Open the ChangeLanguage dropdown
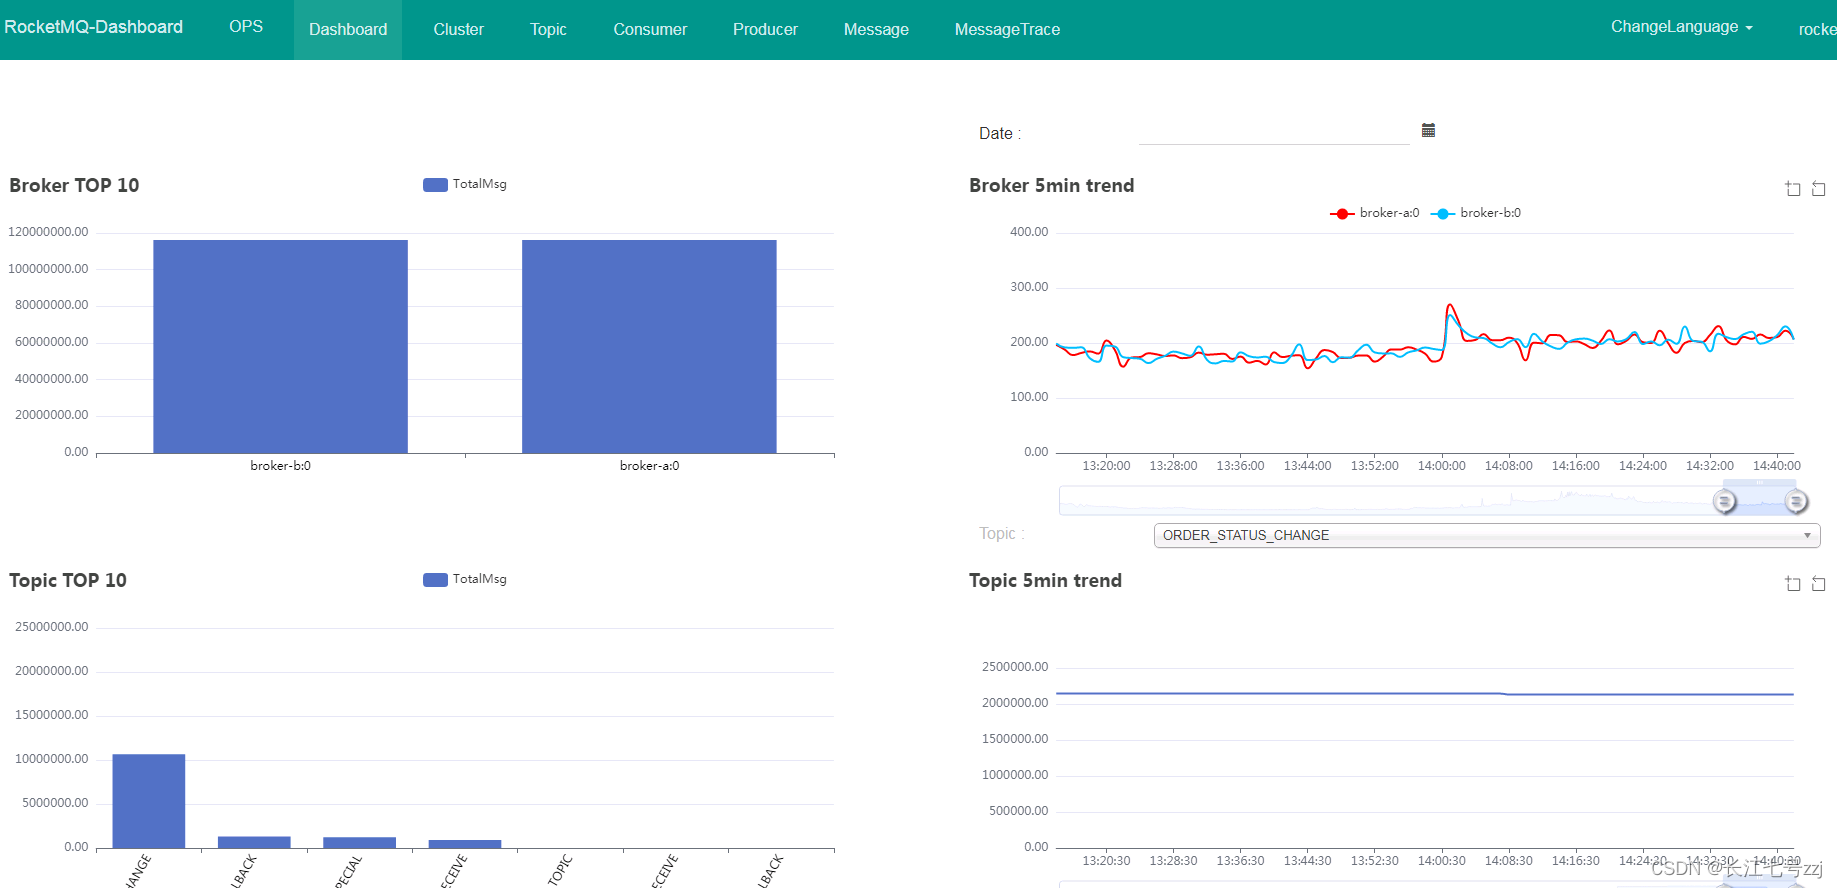The image size is (1837, 888). pos(1681,27)
